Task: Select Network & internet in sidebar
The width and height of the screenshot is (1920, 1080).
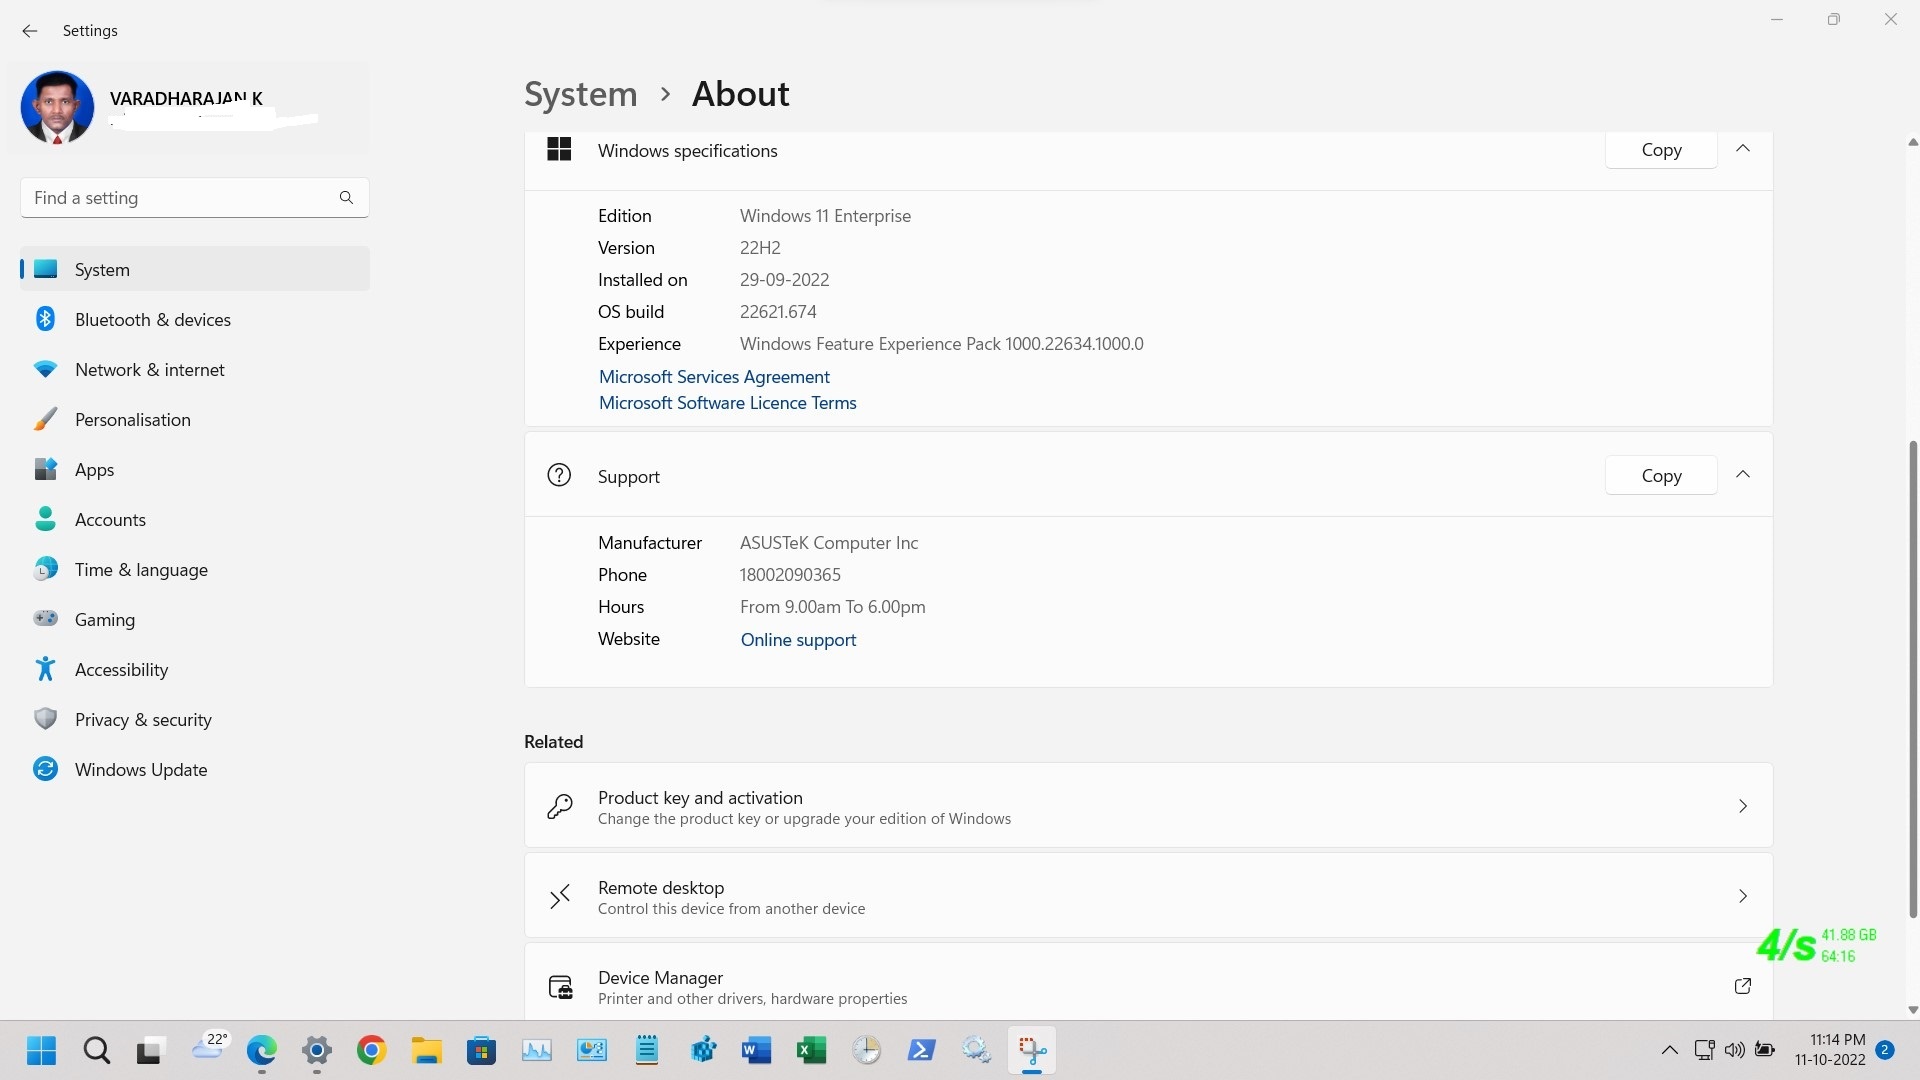Action: (x=149, y=369)
